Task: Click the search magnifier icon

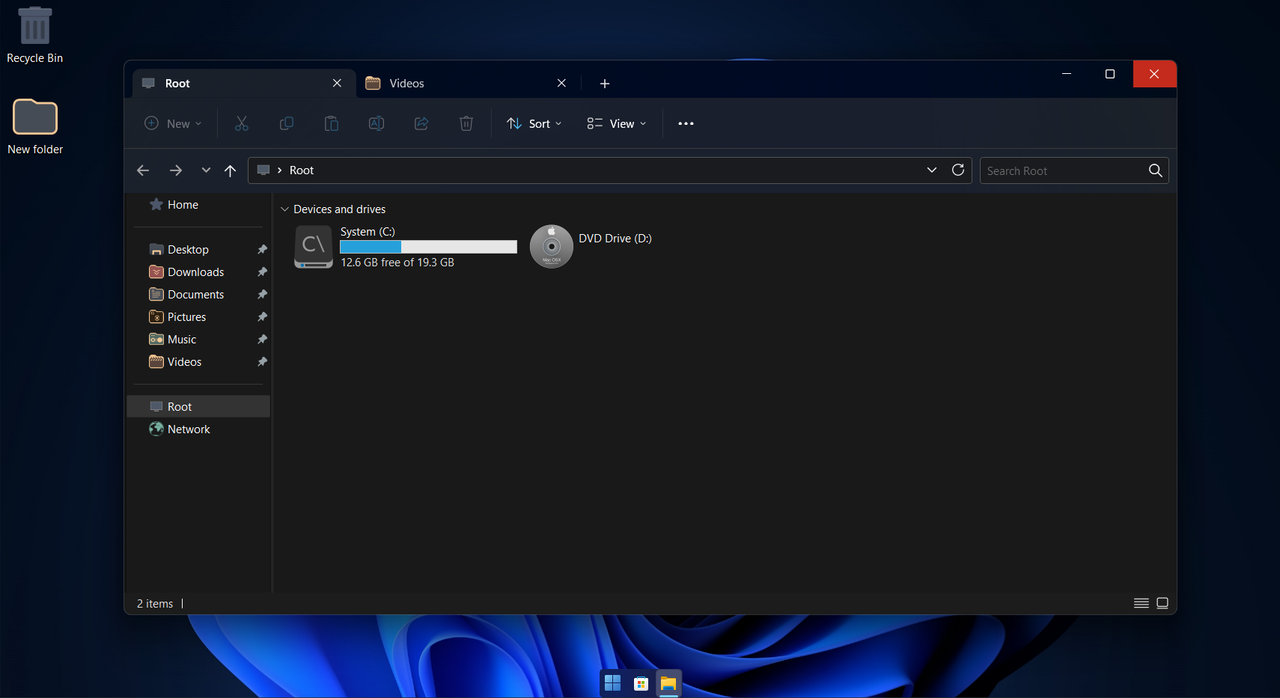Action: click(x=1155, y=170)
